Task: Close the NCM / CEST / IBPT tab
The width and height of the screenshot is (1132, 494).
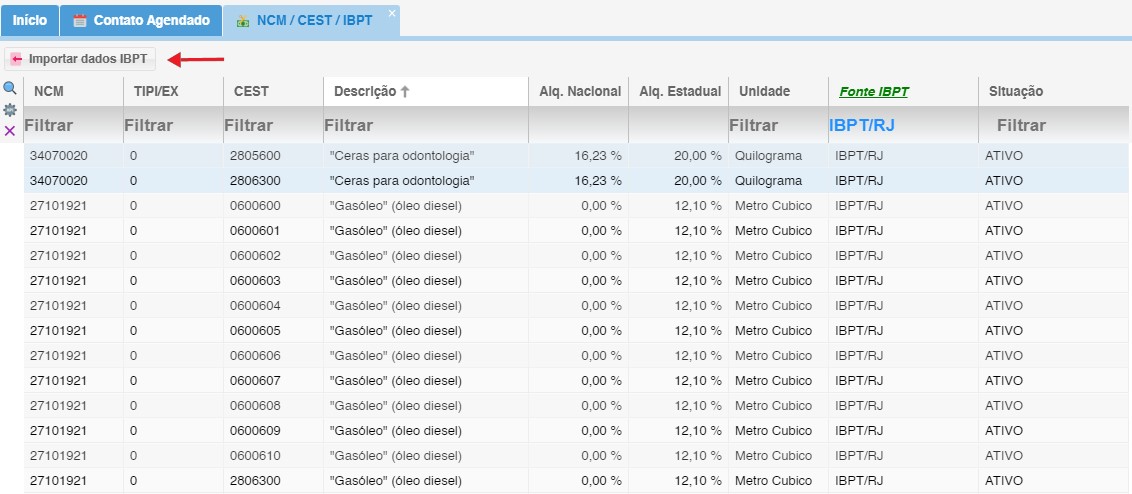Action: (392, 13)
